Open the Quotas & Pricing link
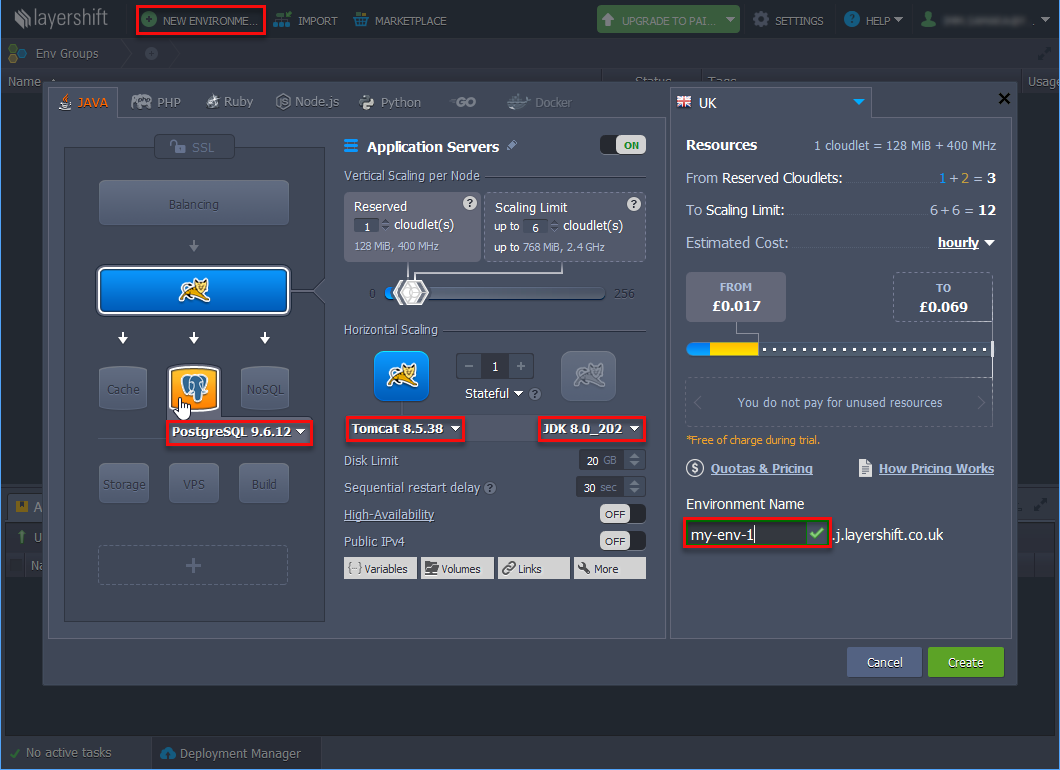1060x770 pixels. pos(761,468)
